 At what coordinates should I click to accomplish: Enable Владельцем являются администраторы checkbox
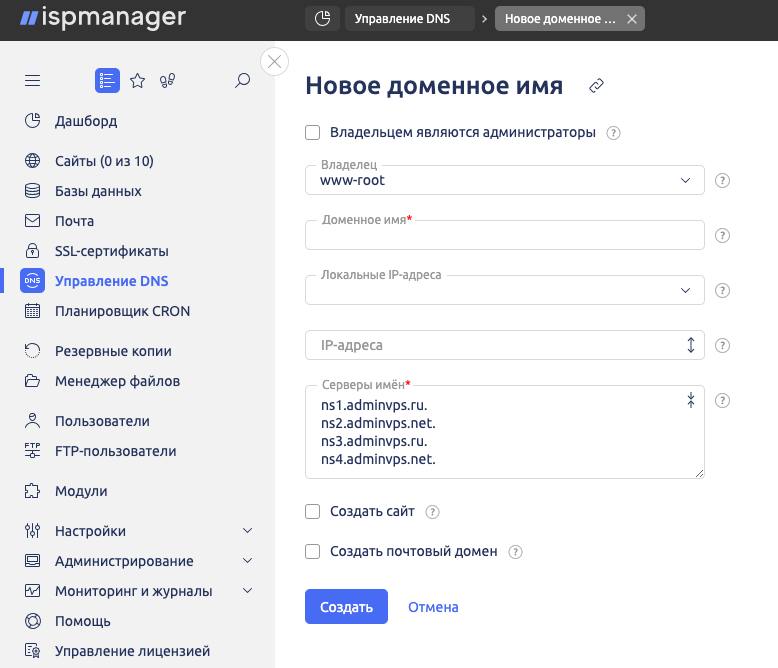[x=313, y=132]
